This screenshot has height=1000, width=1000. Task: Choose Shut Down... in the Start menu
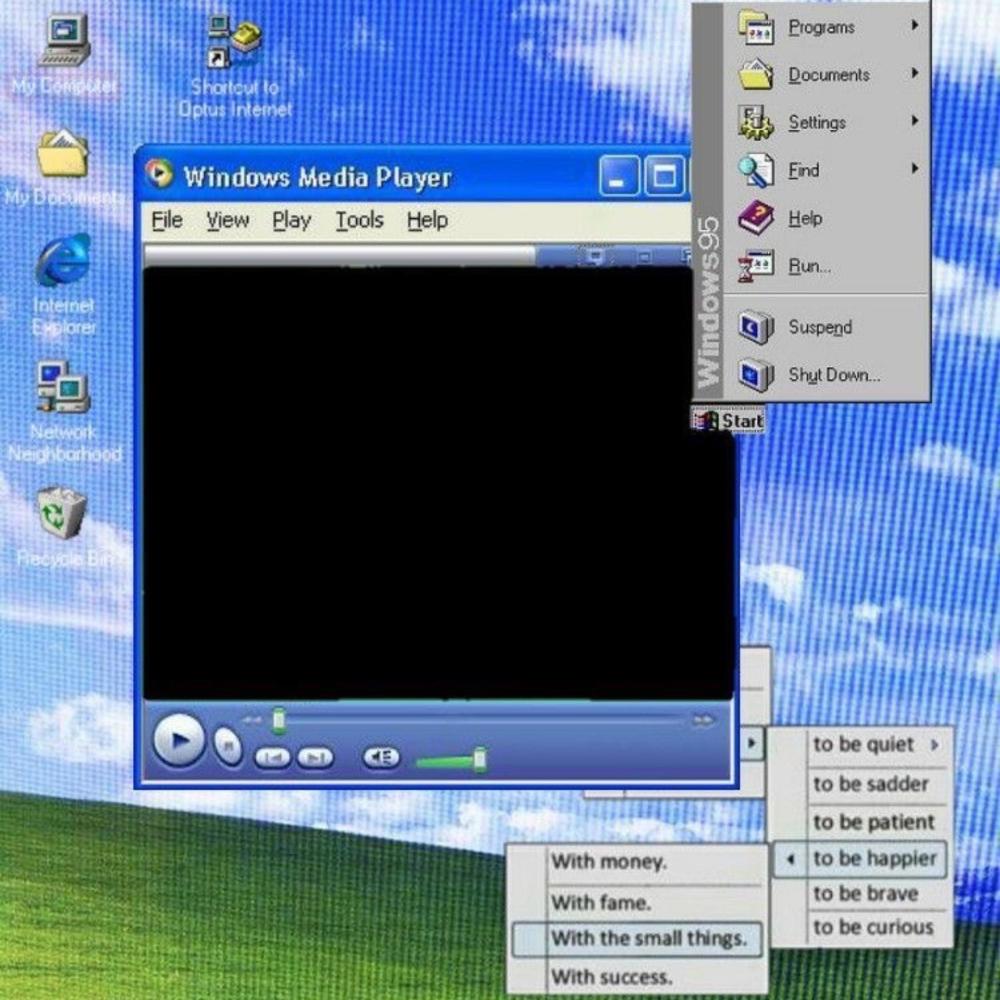click(827, 375)
